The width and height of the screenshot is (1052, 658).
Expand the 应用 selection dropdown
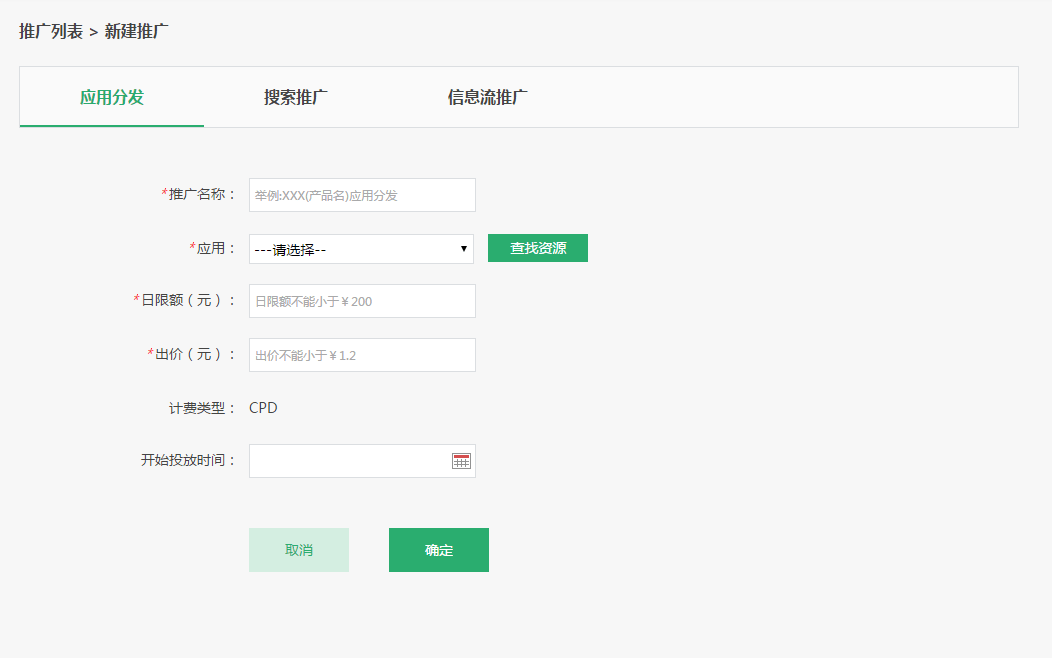pos(362,248)
